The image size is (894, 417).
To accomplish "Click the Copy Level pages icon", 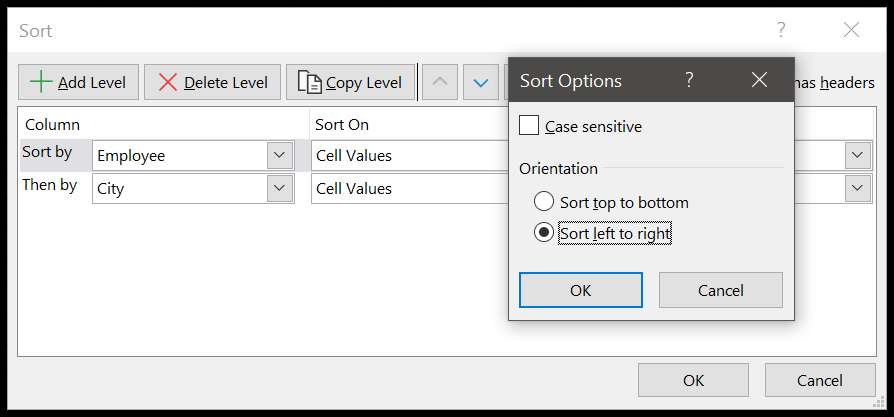I will 309,82.
